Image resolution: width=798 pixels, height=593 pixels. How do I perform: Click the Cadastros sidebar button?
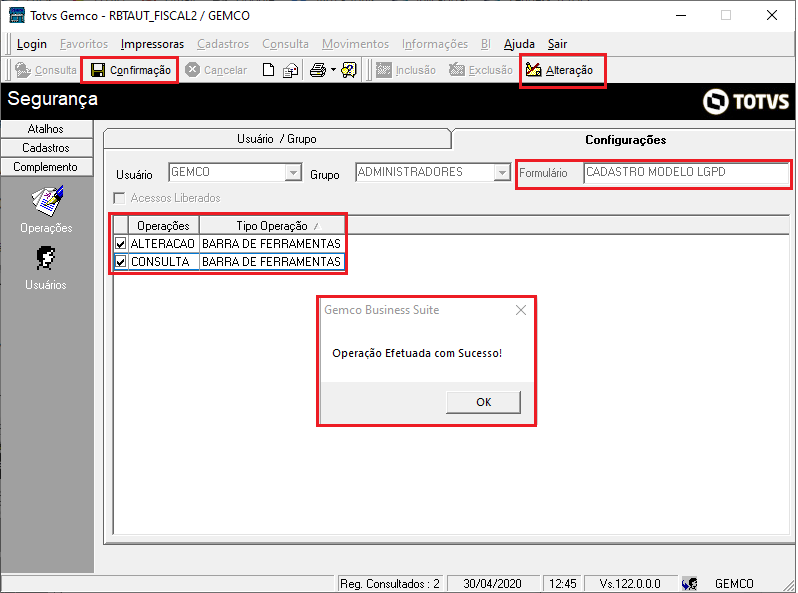(46, 148)
